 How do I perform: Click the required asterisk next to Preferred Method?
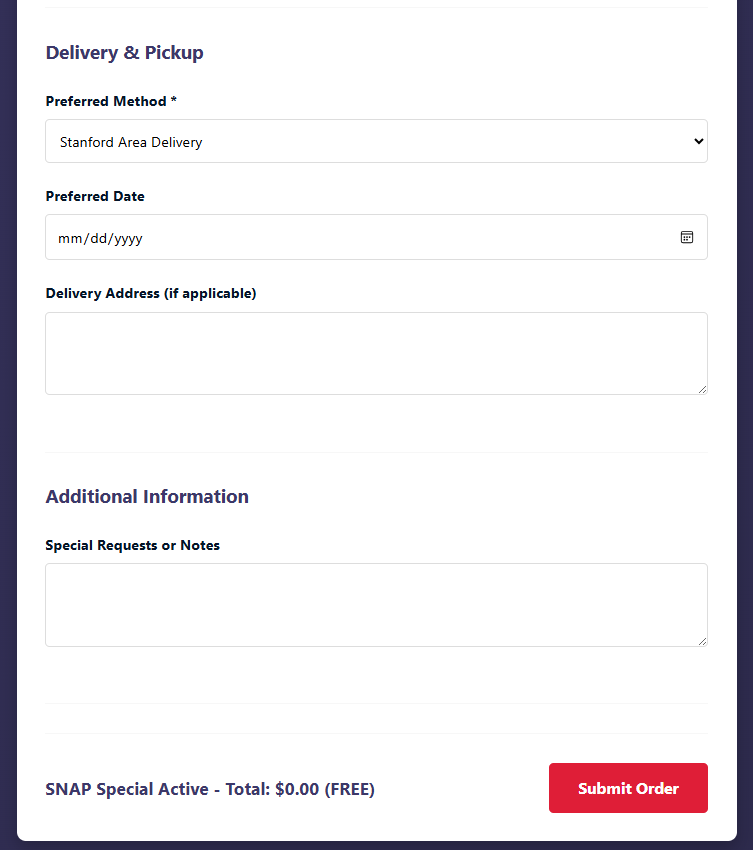174,101
